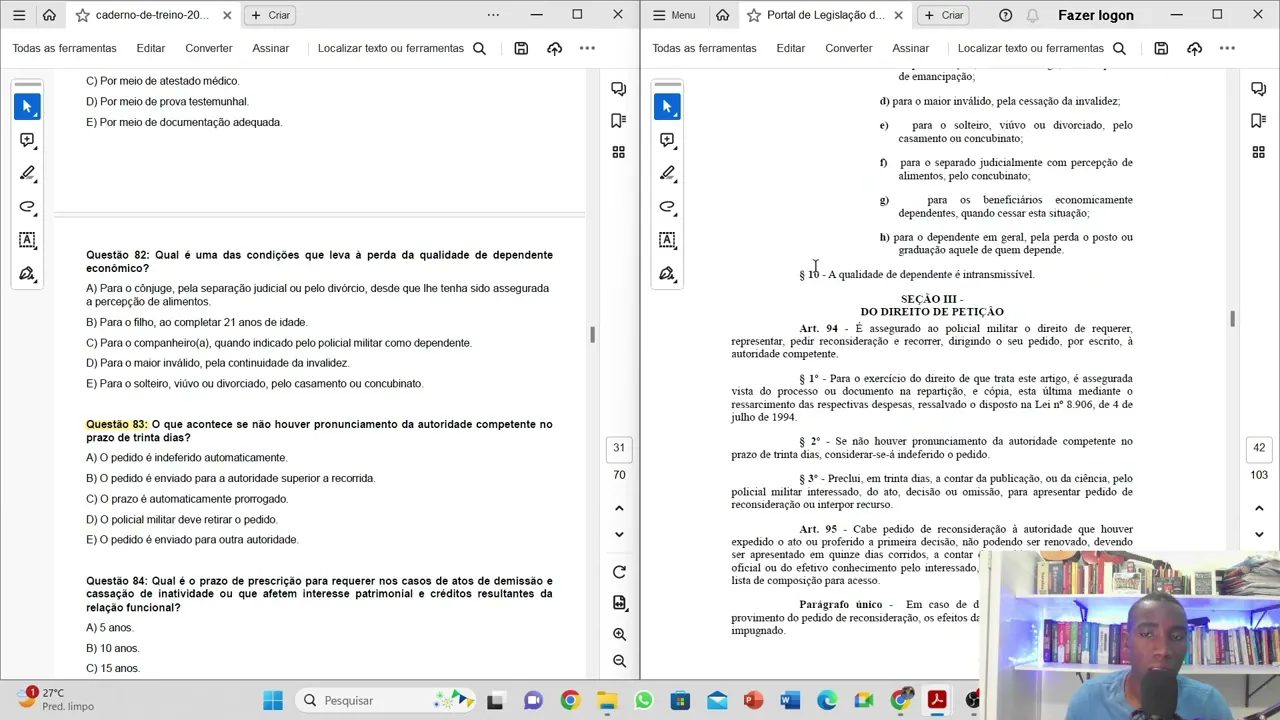
Task: Go to Home in the right window
Action: pos(723,15)
